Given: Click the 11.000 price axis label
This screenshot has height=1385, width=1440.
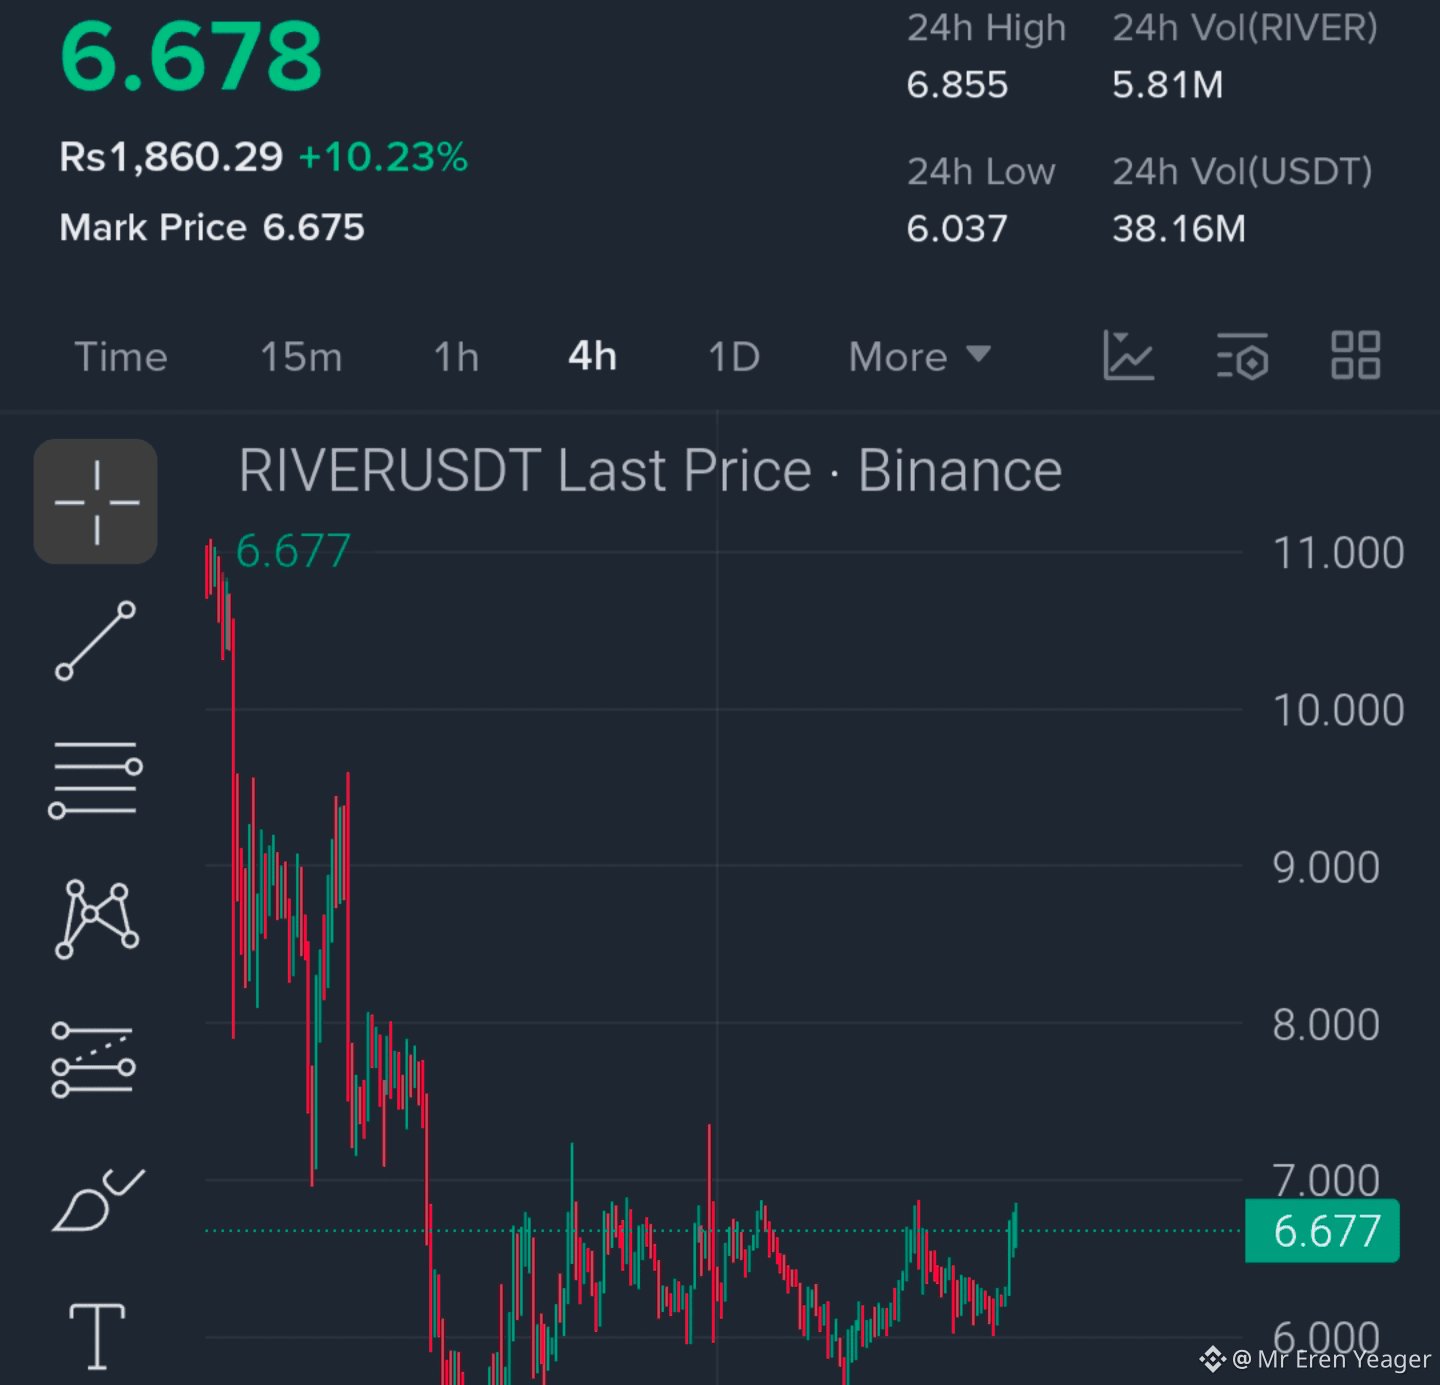Looking at the screenshot, I should [1338, 553].
